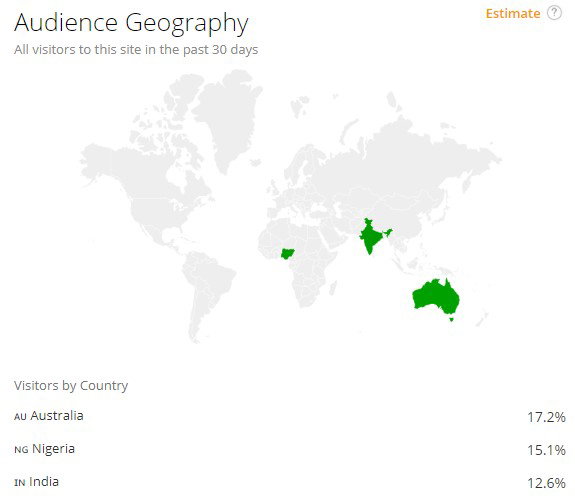Click the question mark help icon

point(554,13)
